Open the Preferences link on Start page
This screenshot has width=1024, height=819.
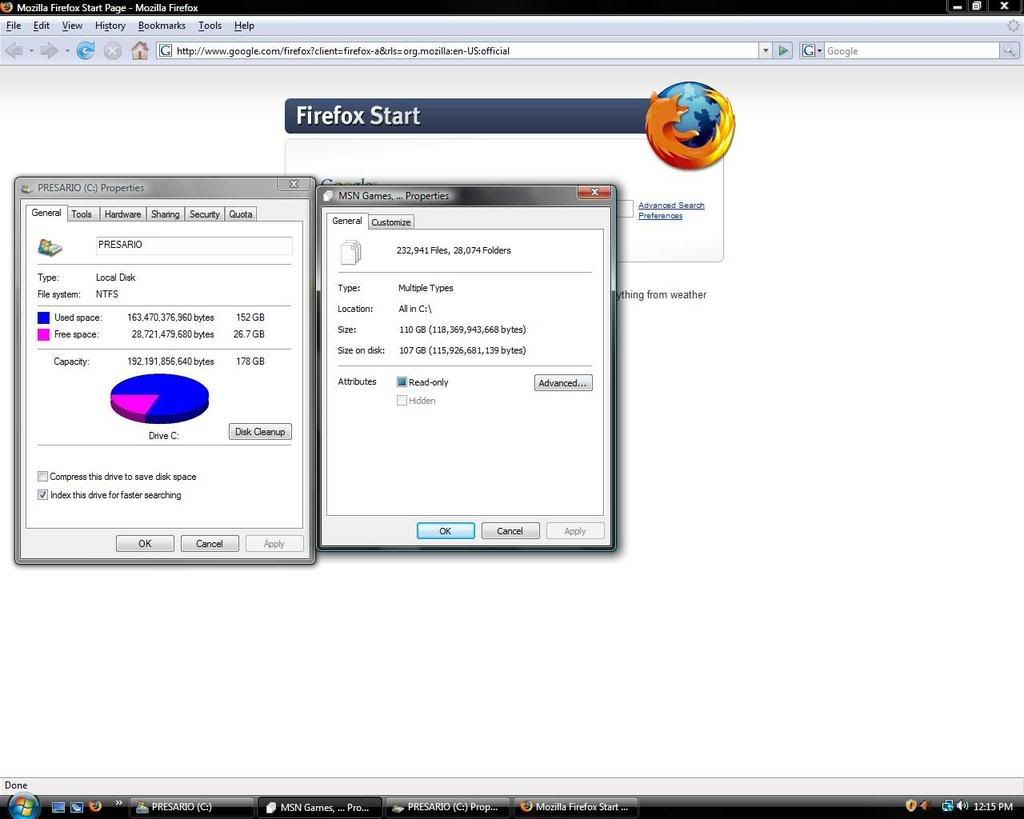660,216
